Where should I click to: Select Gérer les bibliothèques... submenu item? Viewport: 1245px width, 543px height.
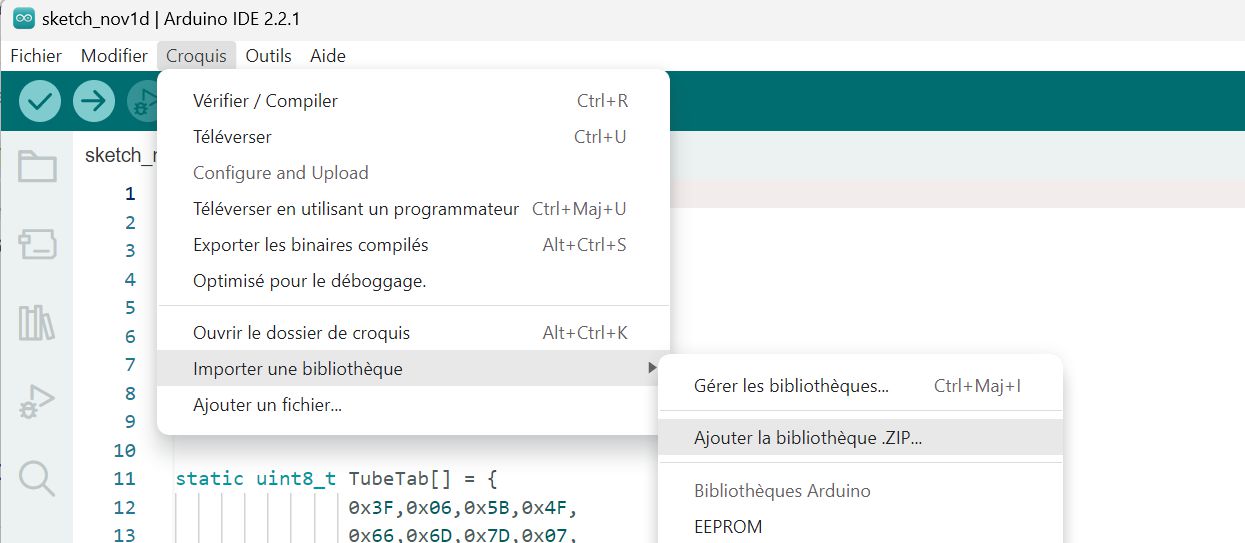(x=859, y=386)
